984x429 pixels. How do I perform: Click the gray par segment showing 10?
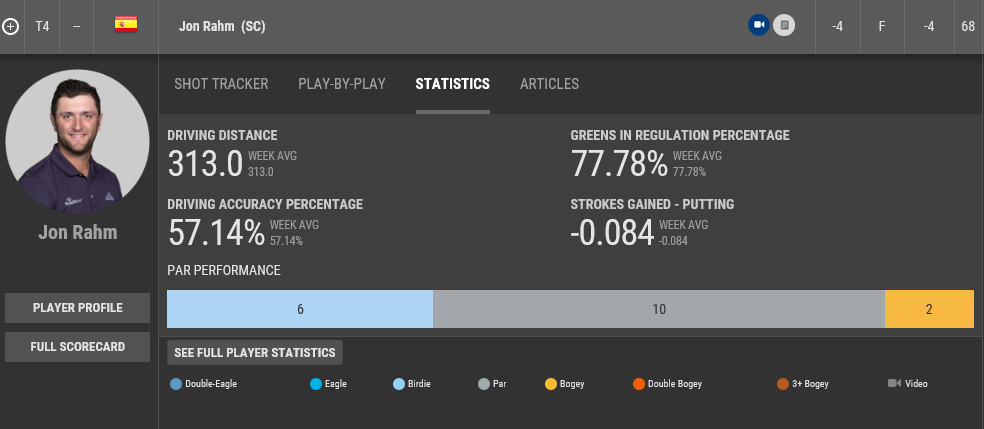pos(659,309)
